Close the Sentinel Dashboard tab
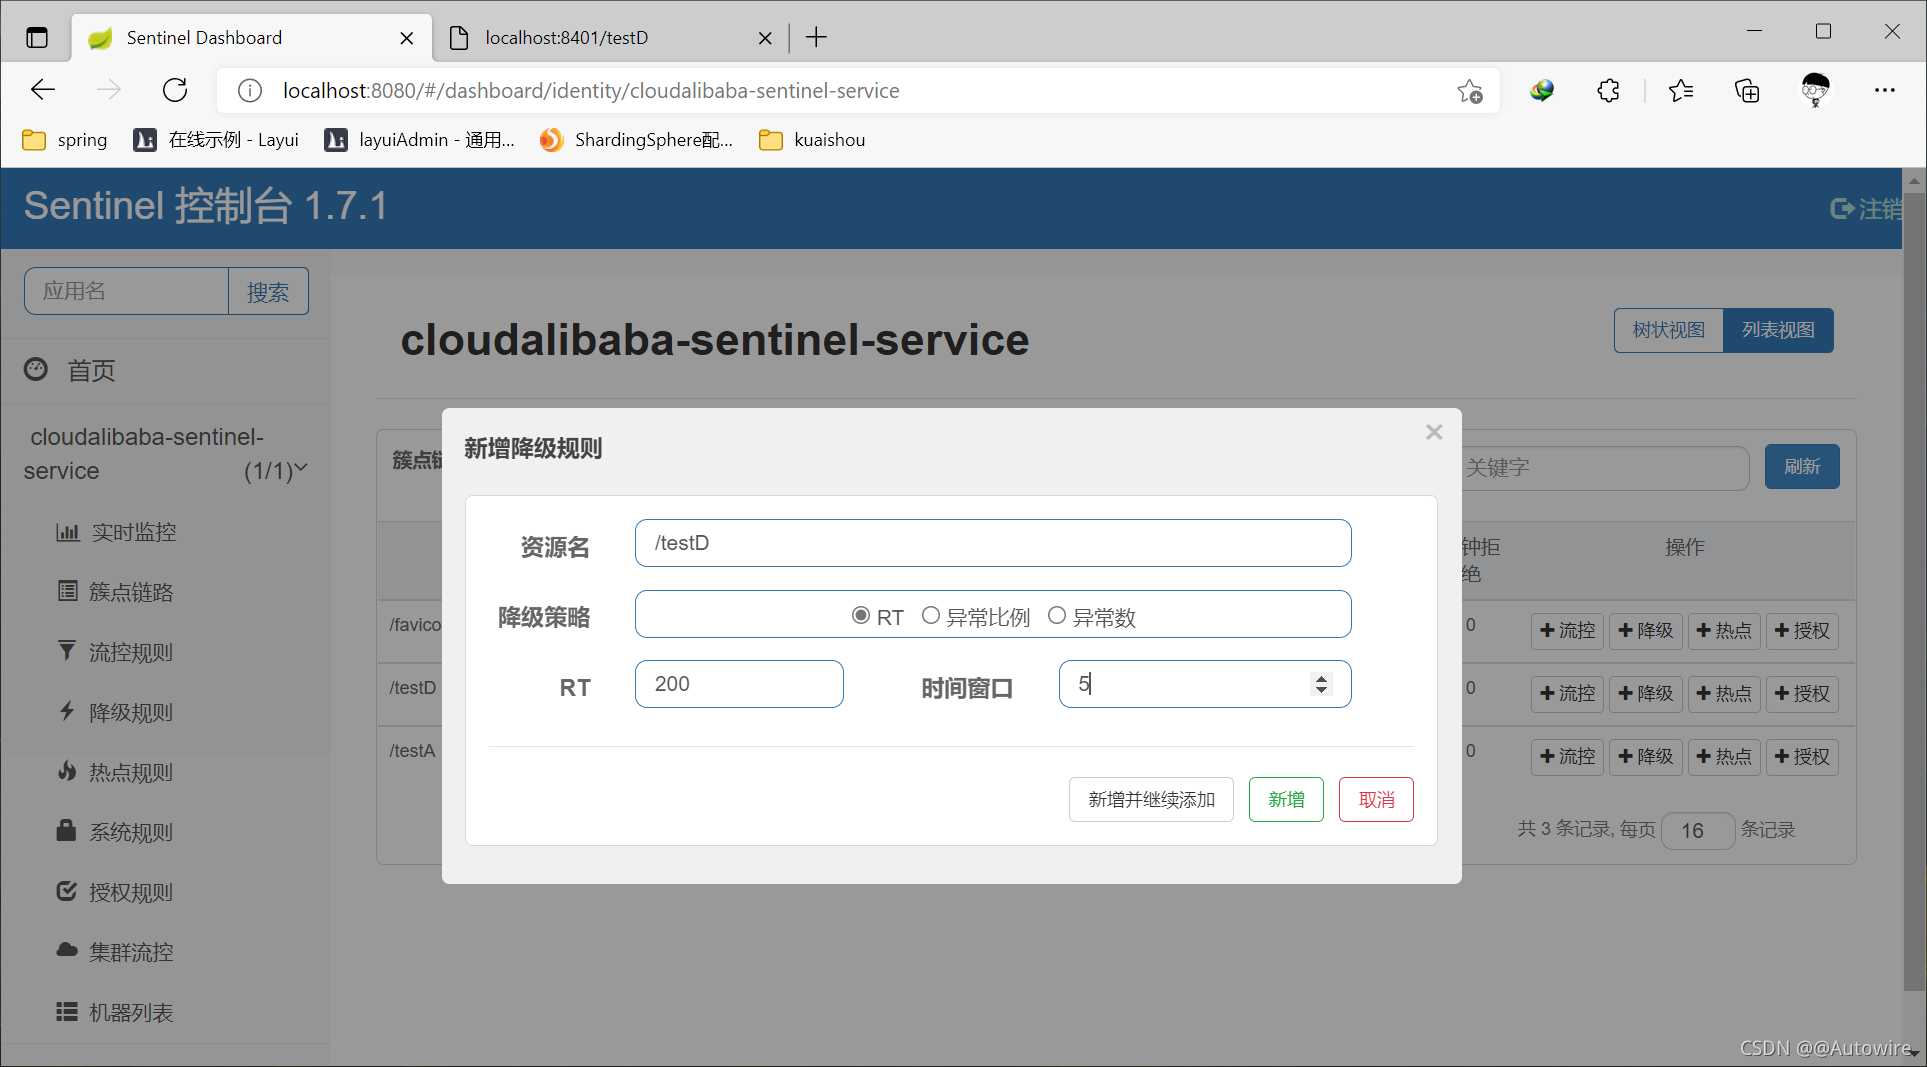The height and width of the screenshot is (1067, 1927). coord(407,38)
